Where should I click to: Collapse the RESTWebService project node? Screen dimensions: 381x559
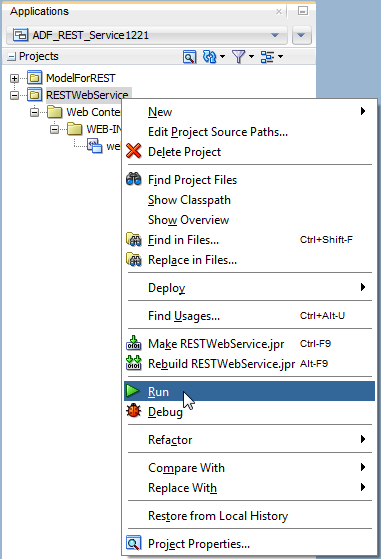click(14, 95)
